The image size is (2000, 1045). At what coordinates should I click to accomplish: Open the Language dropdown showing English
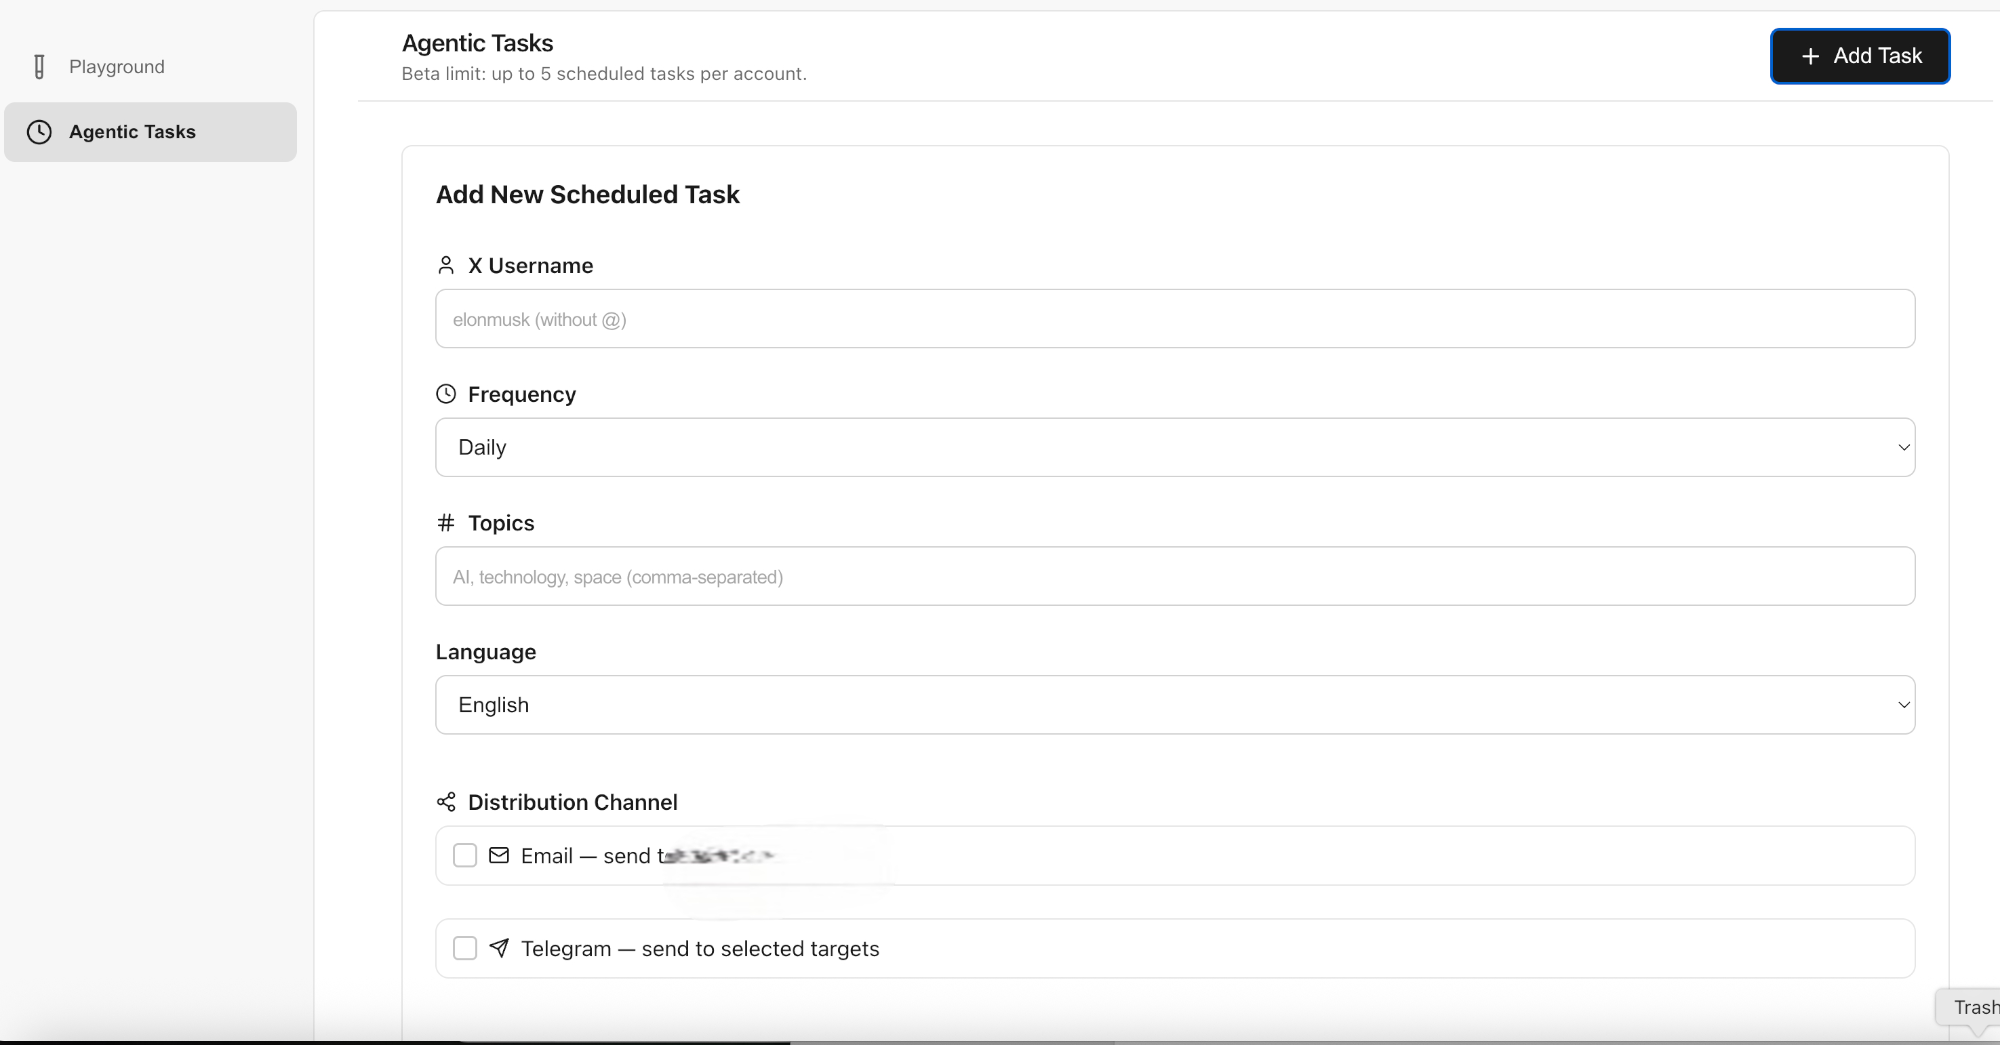tap(1174, 705)
